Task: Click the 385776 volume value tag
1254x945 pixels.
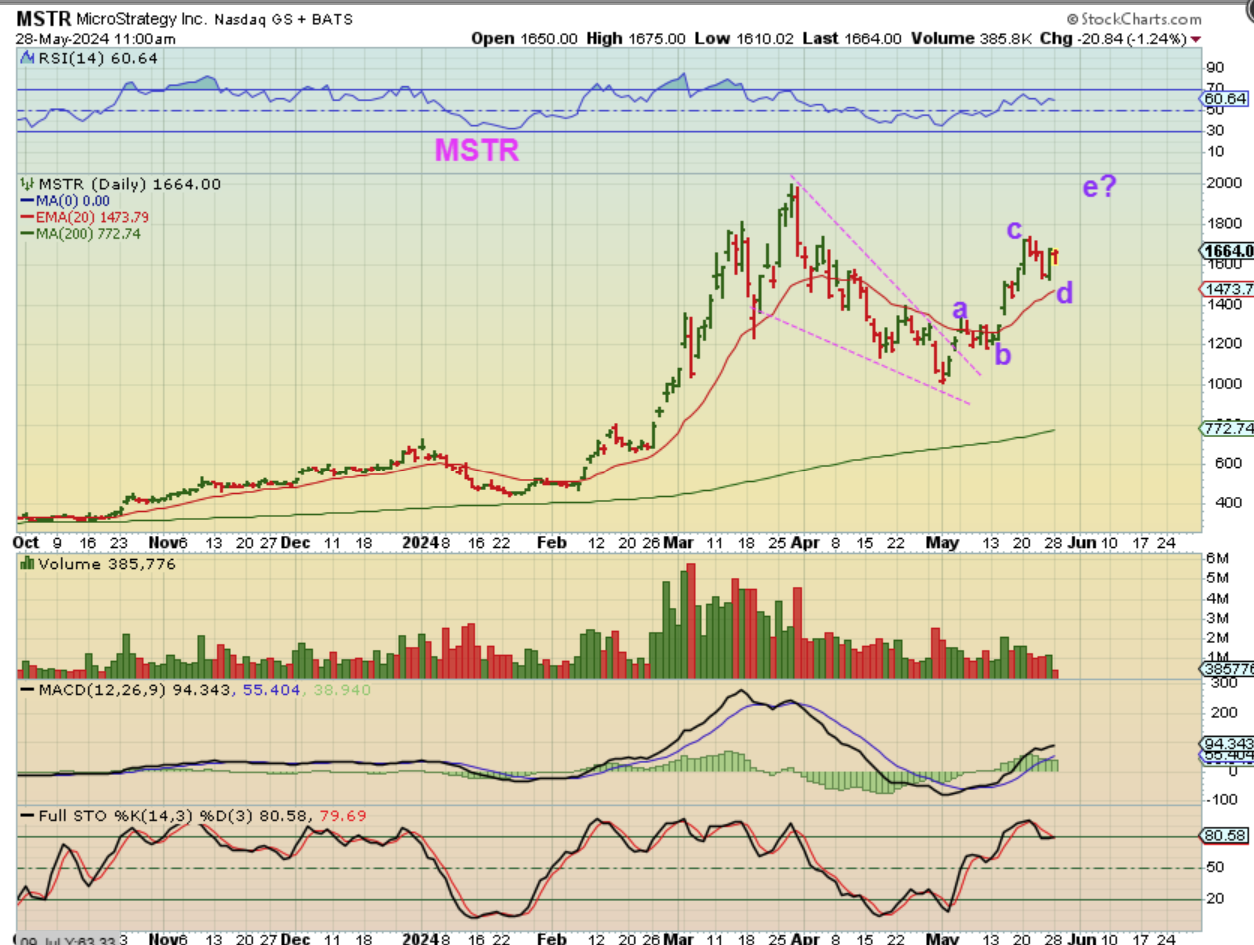Action: (1227, 667)
